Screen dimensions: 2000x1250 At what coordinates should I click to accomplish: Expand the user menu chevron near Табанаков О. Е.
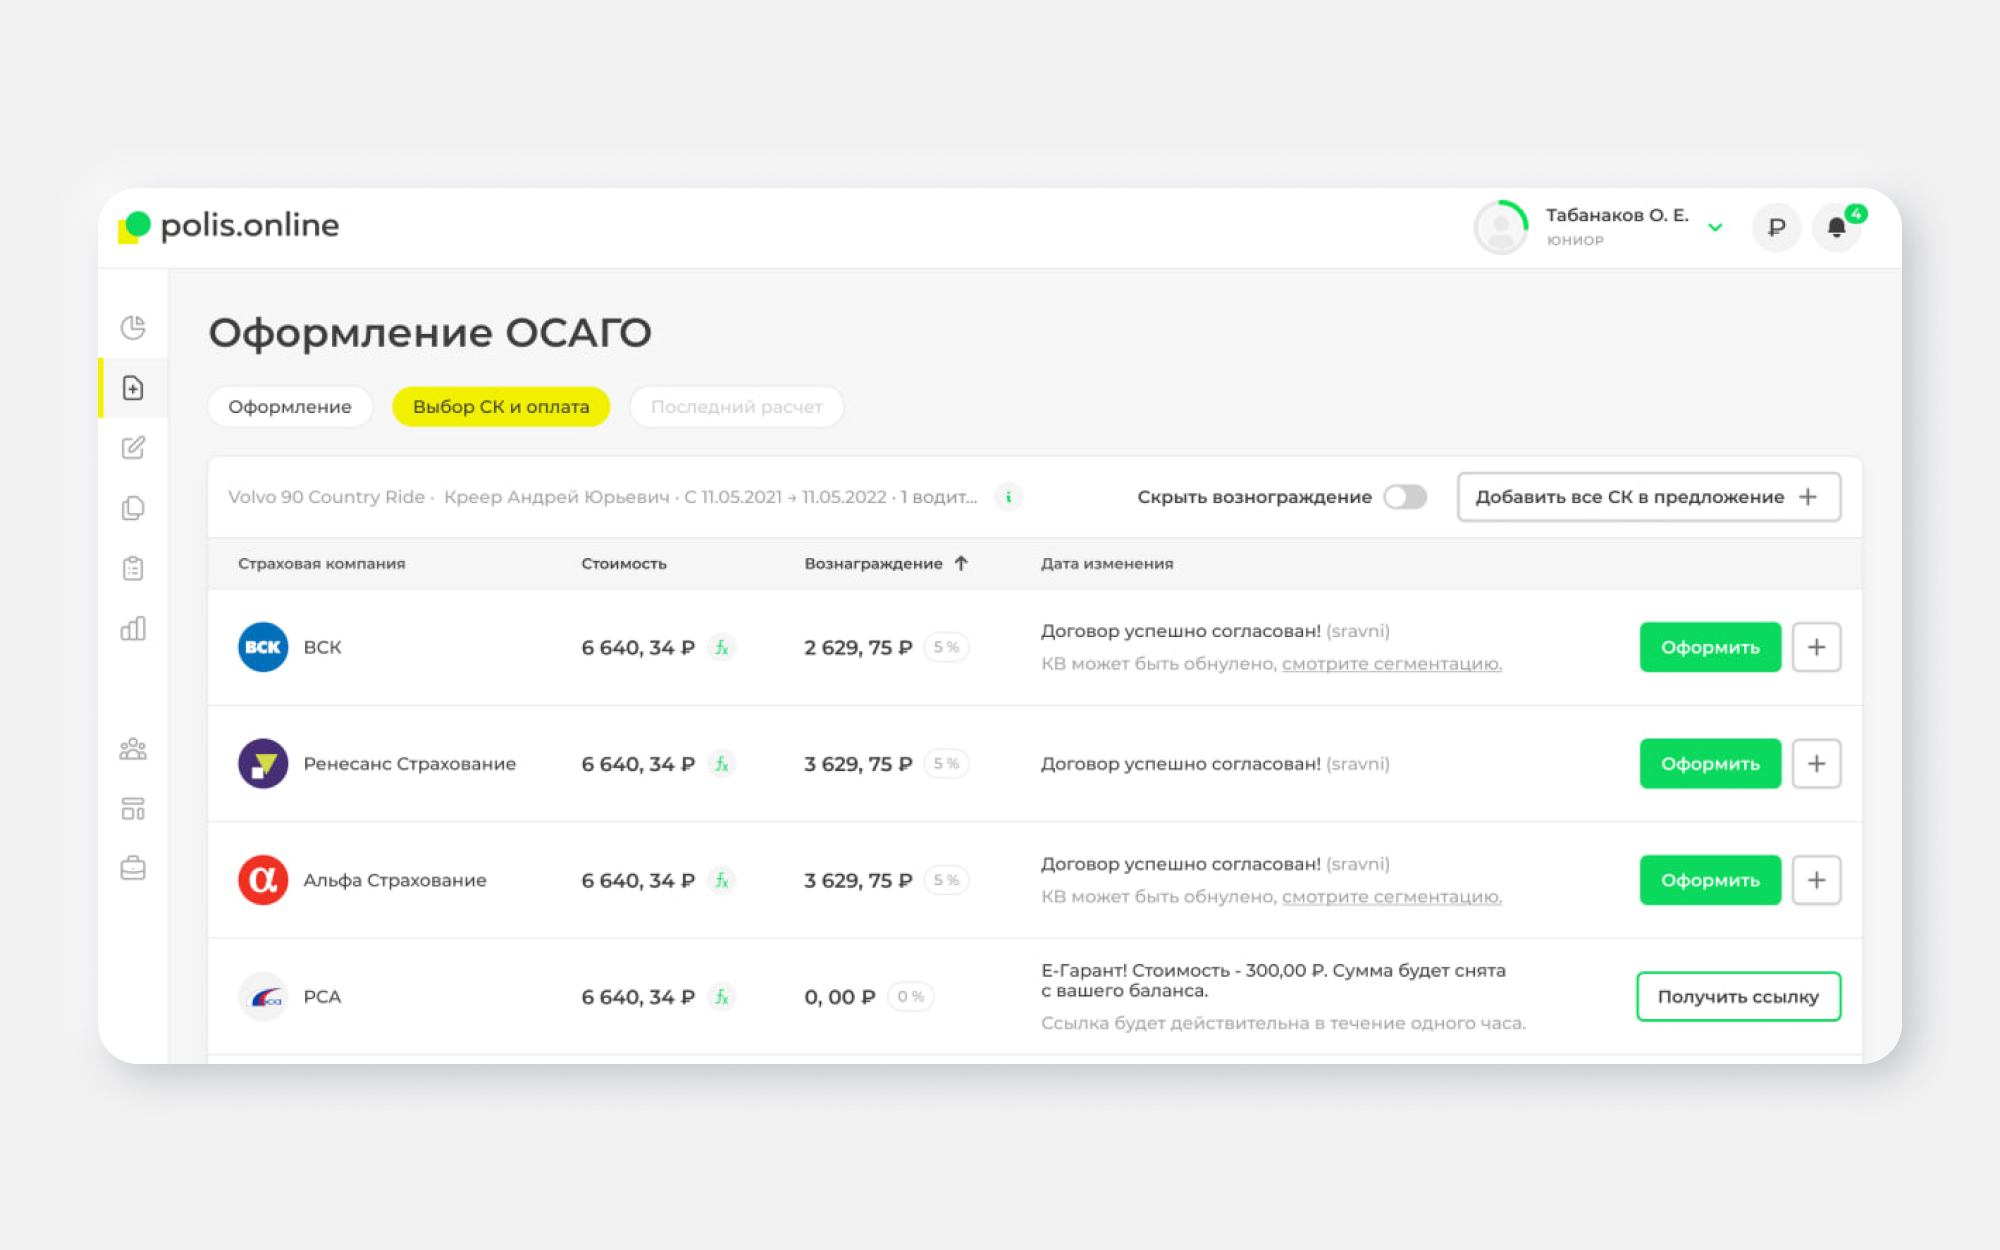tap(1715, 228)
